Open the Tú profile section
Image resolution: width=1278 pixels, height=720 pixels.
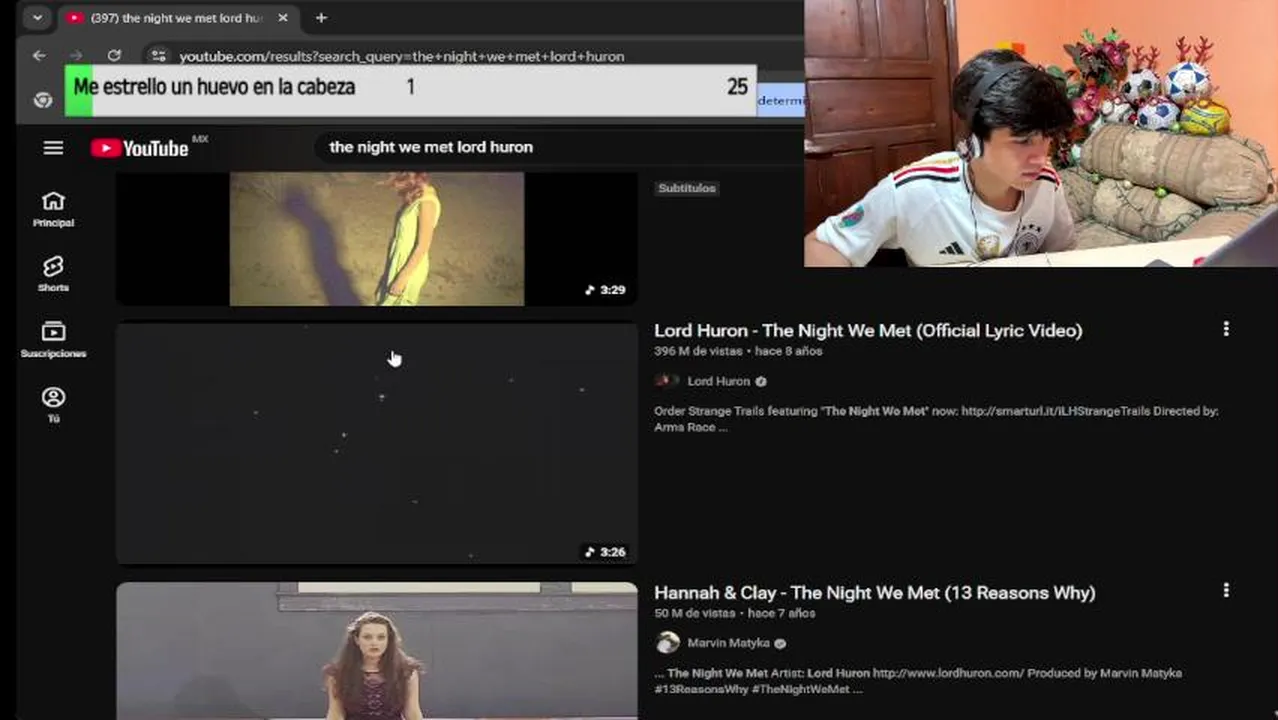click(x=53, y=405)
